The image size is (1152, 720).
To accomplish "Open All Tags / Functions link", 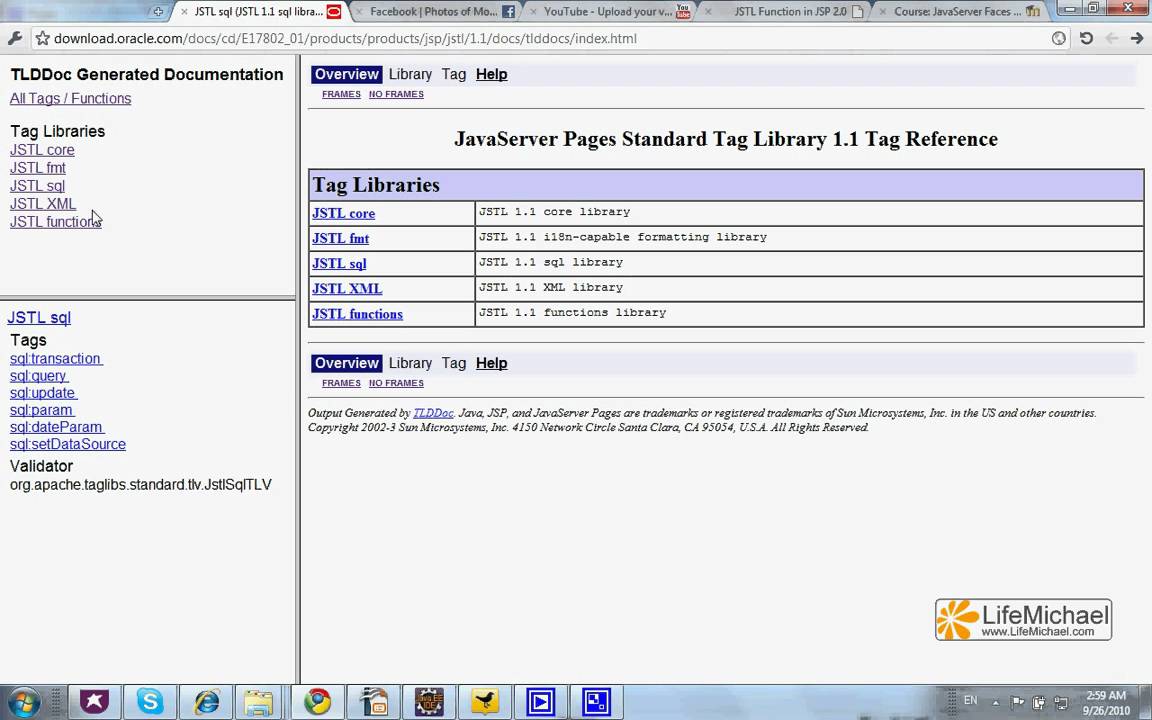I will coord(71,98).
